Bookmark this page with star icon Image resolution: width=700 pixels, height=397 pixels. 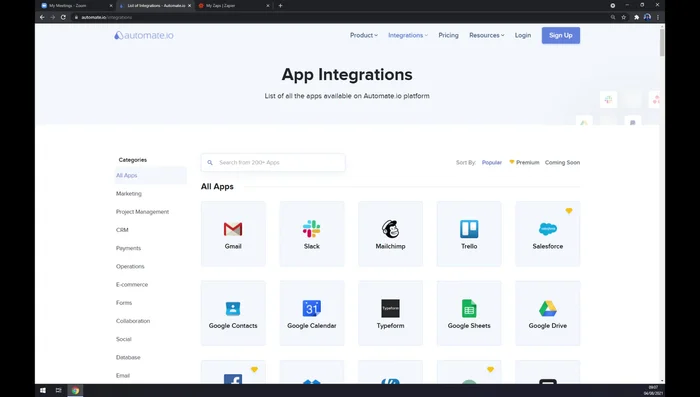click(624, 17)
